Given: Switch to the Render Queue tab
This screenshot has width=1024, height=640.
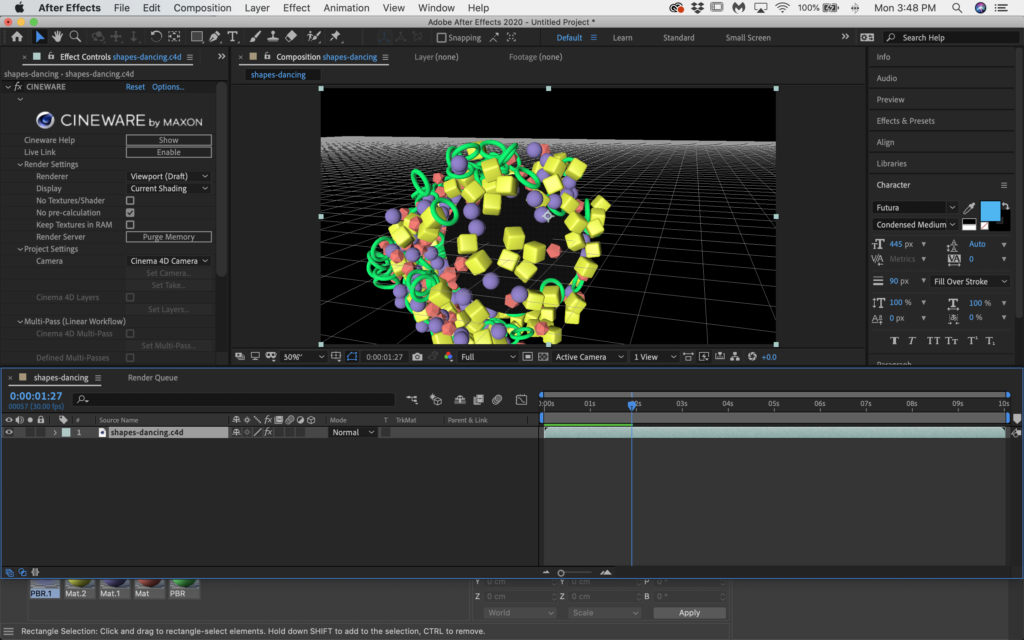Looking at the screenshot, I should point(152,378).
